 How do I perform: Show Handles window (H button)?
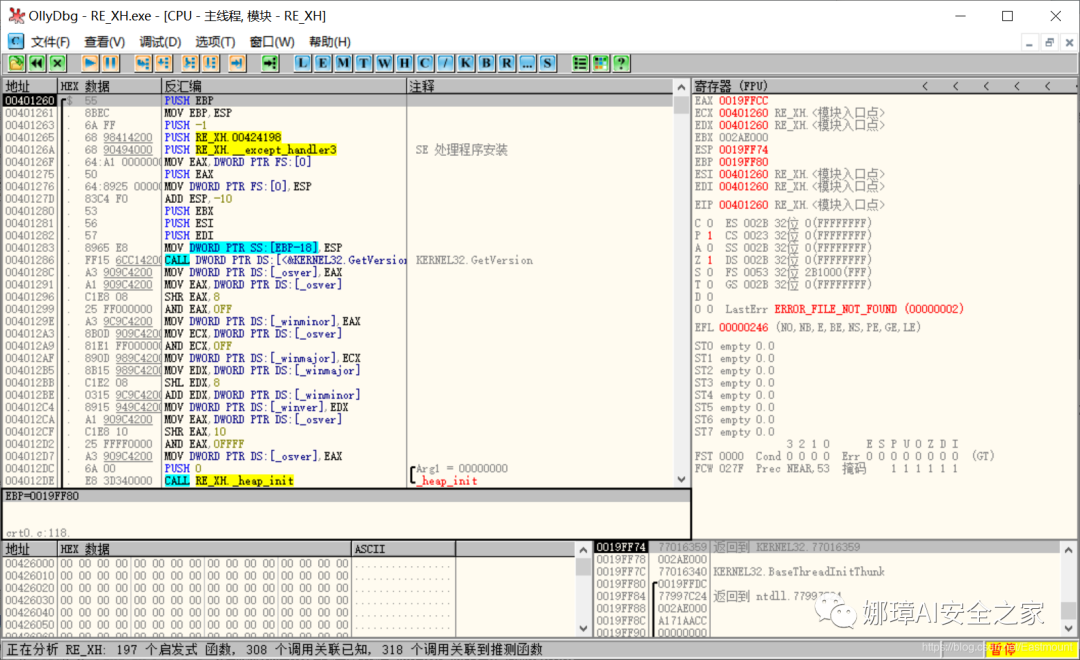click(x=404, y=63)
